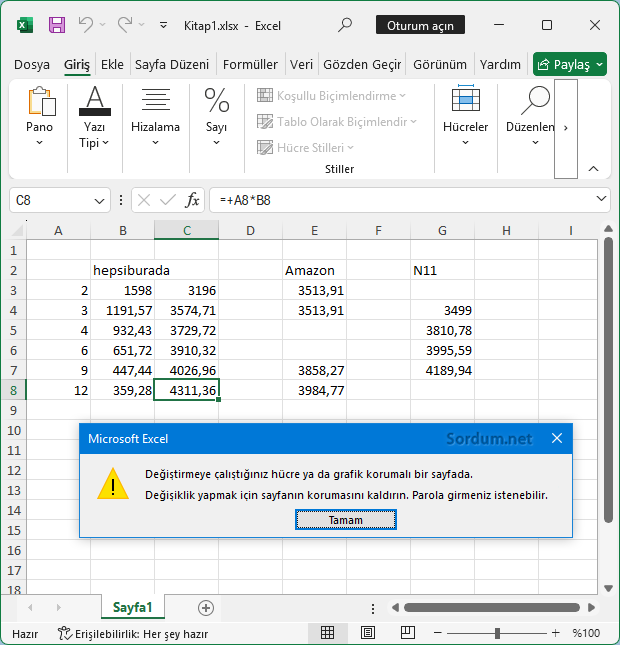Click the Oturum açın sign-in button
Image resolution: width=620 pixels, height=645 pixels.
[x=420, y=26]
